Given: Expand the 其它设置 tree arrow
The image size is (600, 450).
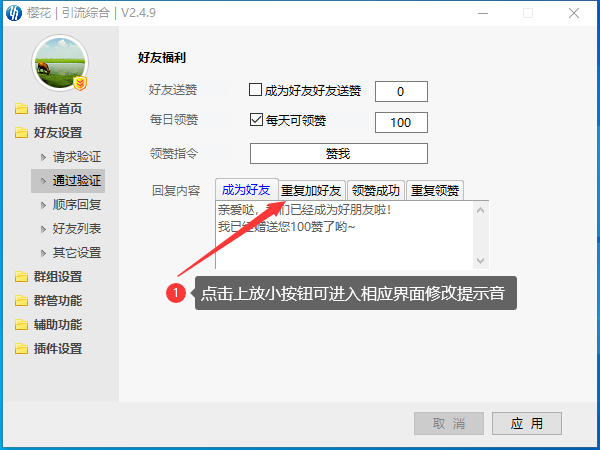Looking at the screenshot, I should click(x=43, y=253).
